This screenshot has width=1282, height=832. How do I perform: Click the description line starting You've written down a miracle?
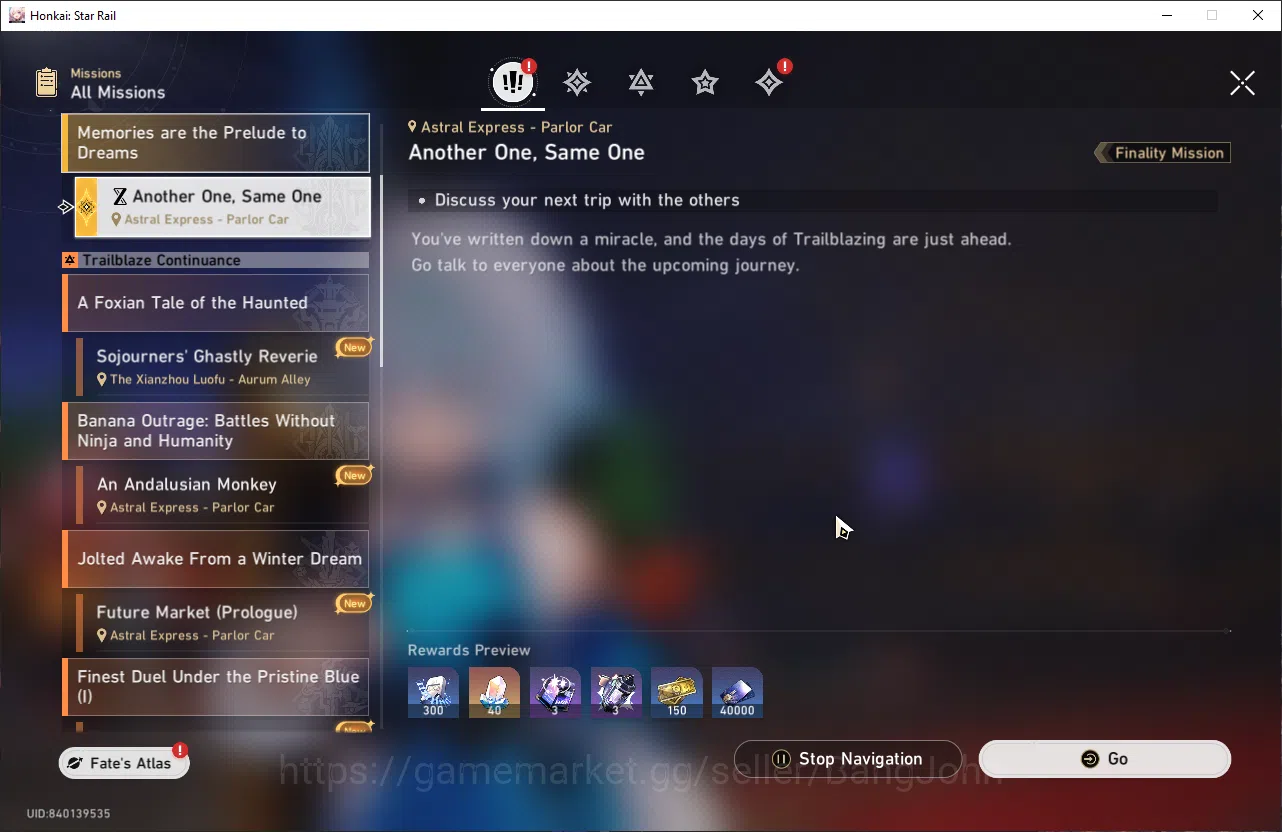711,240
